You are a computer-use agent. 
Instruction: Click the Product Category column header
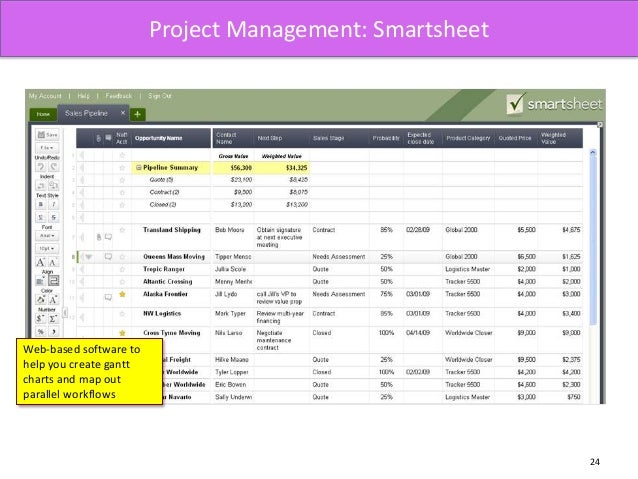[x=468, y=138]
